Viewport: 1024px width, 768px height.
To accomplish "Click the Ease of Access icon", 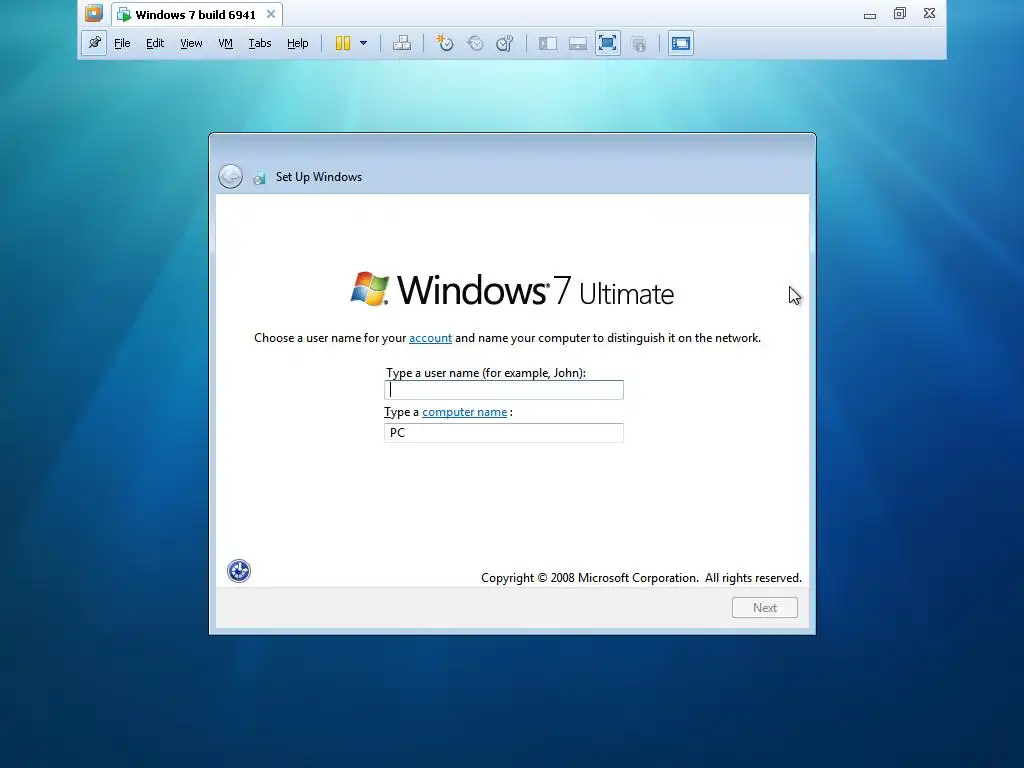I will coord(239,571).
